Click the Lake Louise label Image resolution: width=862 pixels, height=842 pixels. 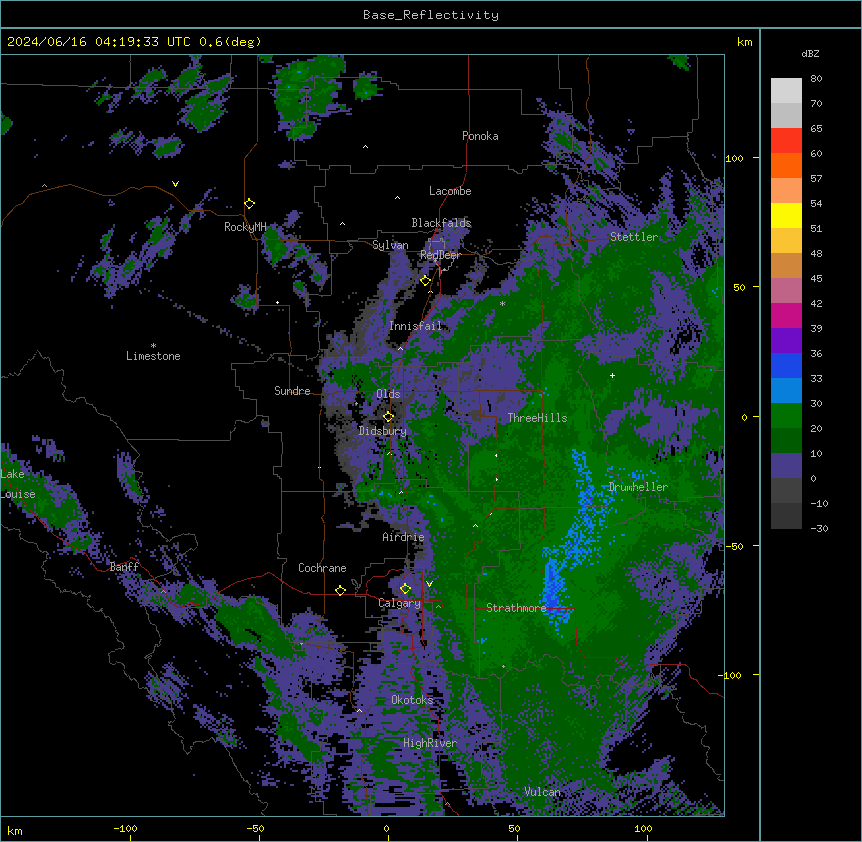tap(16, 484)
